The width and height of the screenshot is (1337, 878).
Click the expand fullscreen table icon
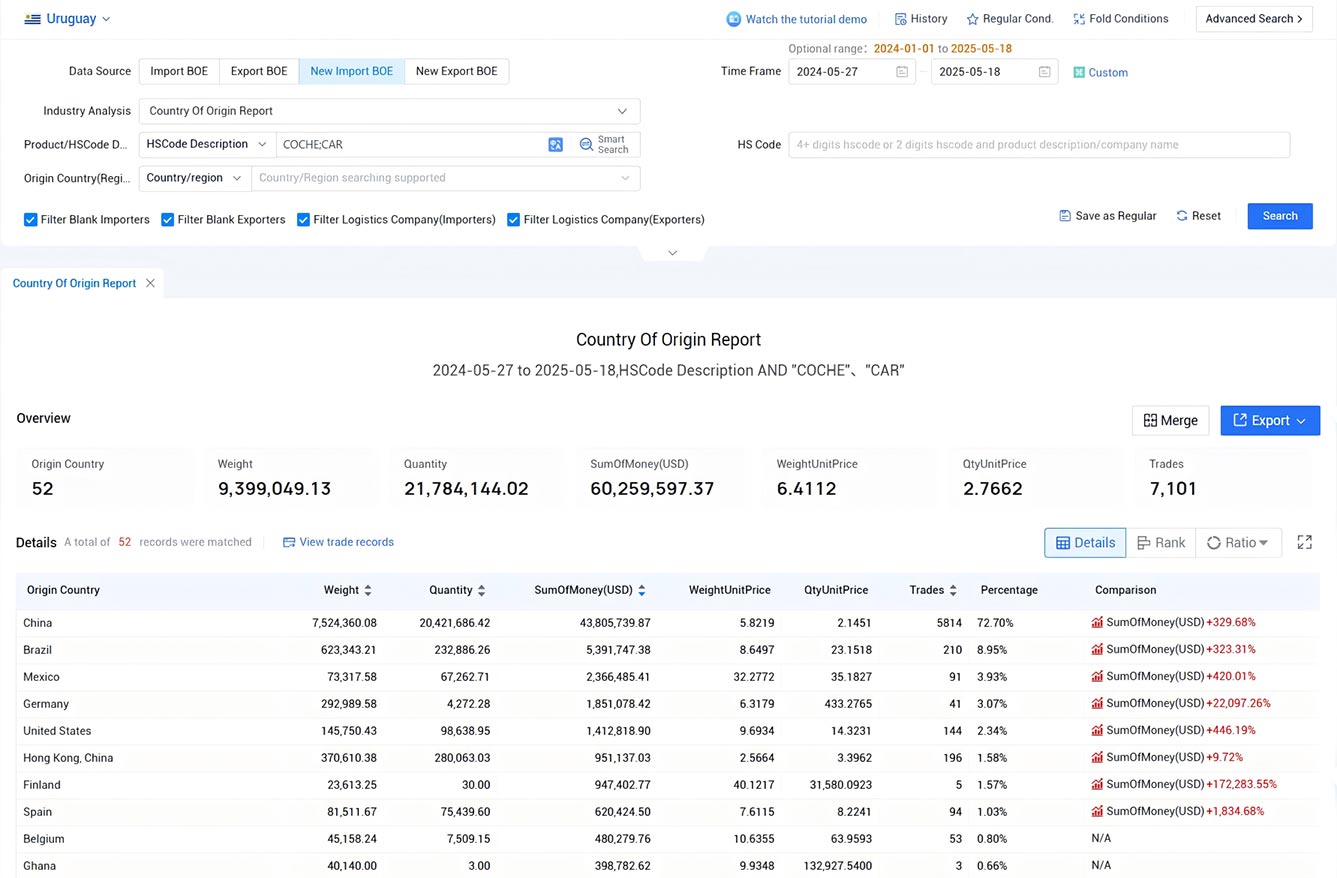click(x=1304, y=542)
